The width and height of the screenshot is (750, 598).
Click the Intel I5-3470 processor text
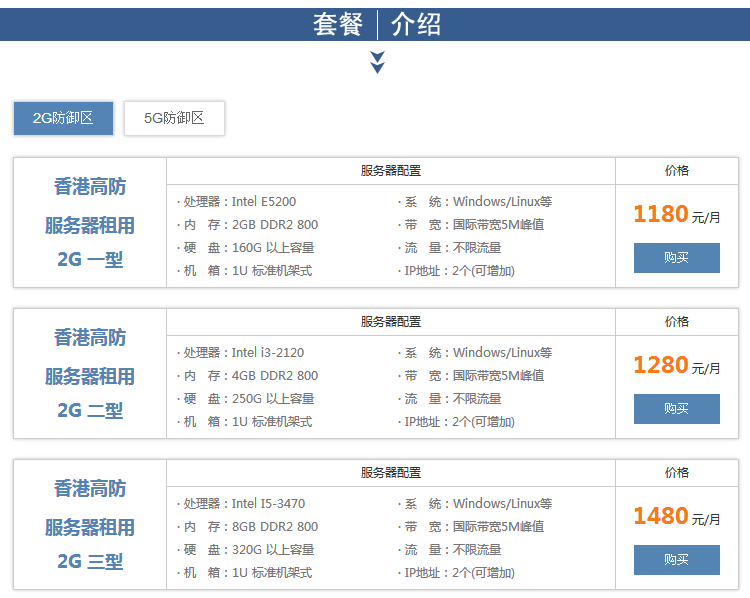pos(268,504)
